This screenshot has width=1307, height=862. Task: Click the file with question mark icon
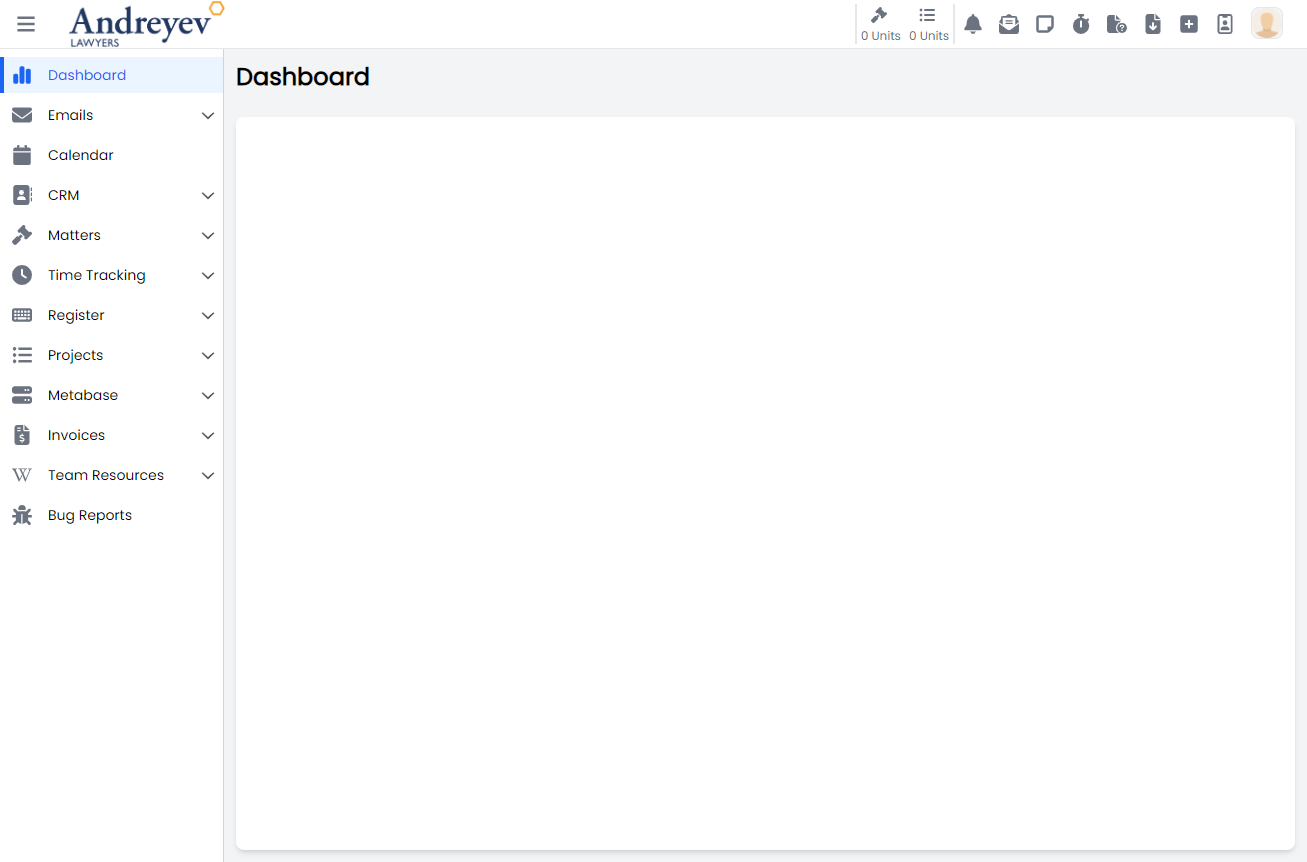click(1117, 25)
